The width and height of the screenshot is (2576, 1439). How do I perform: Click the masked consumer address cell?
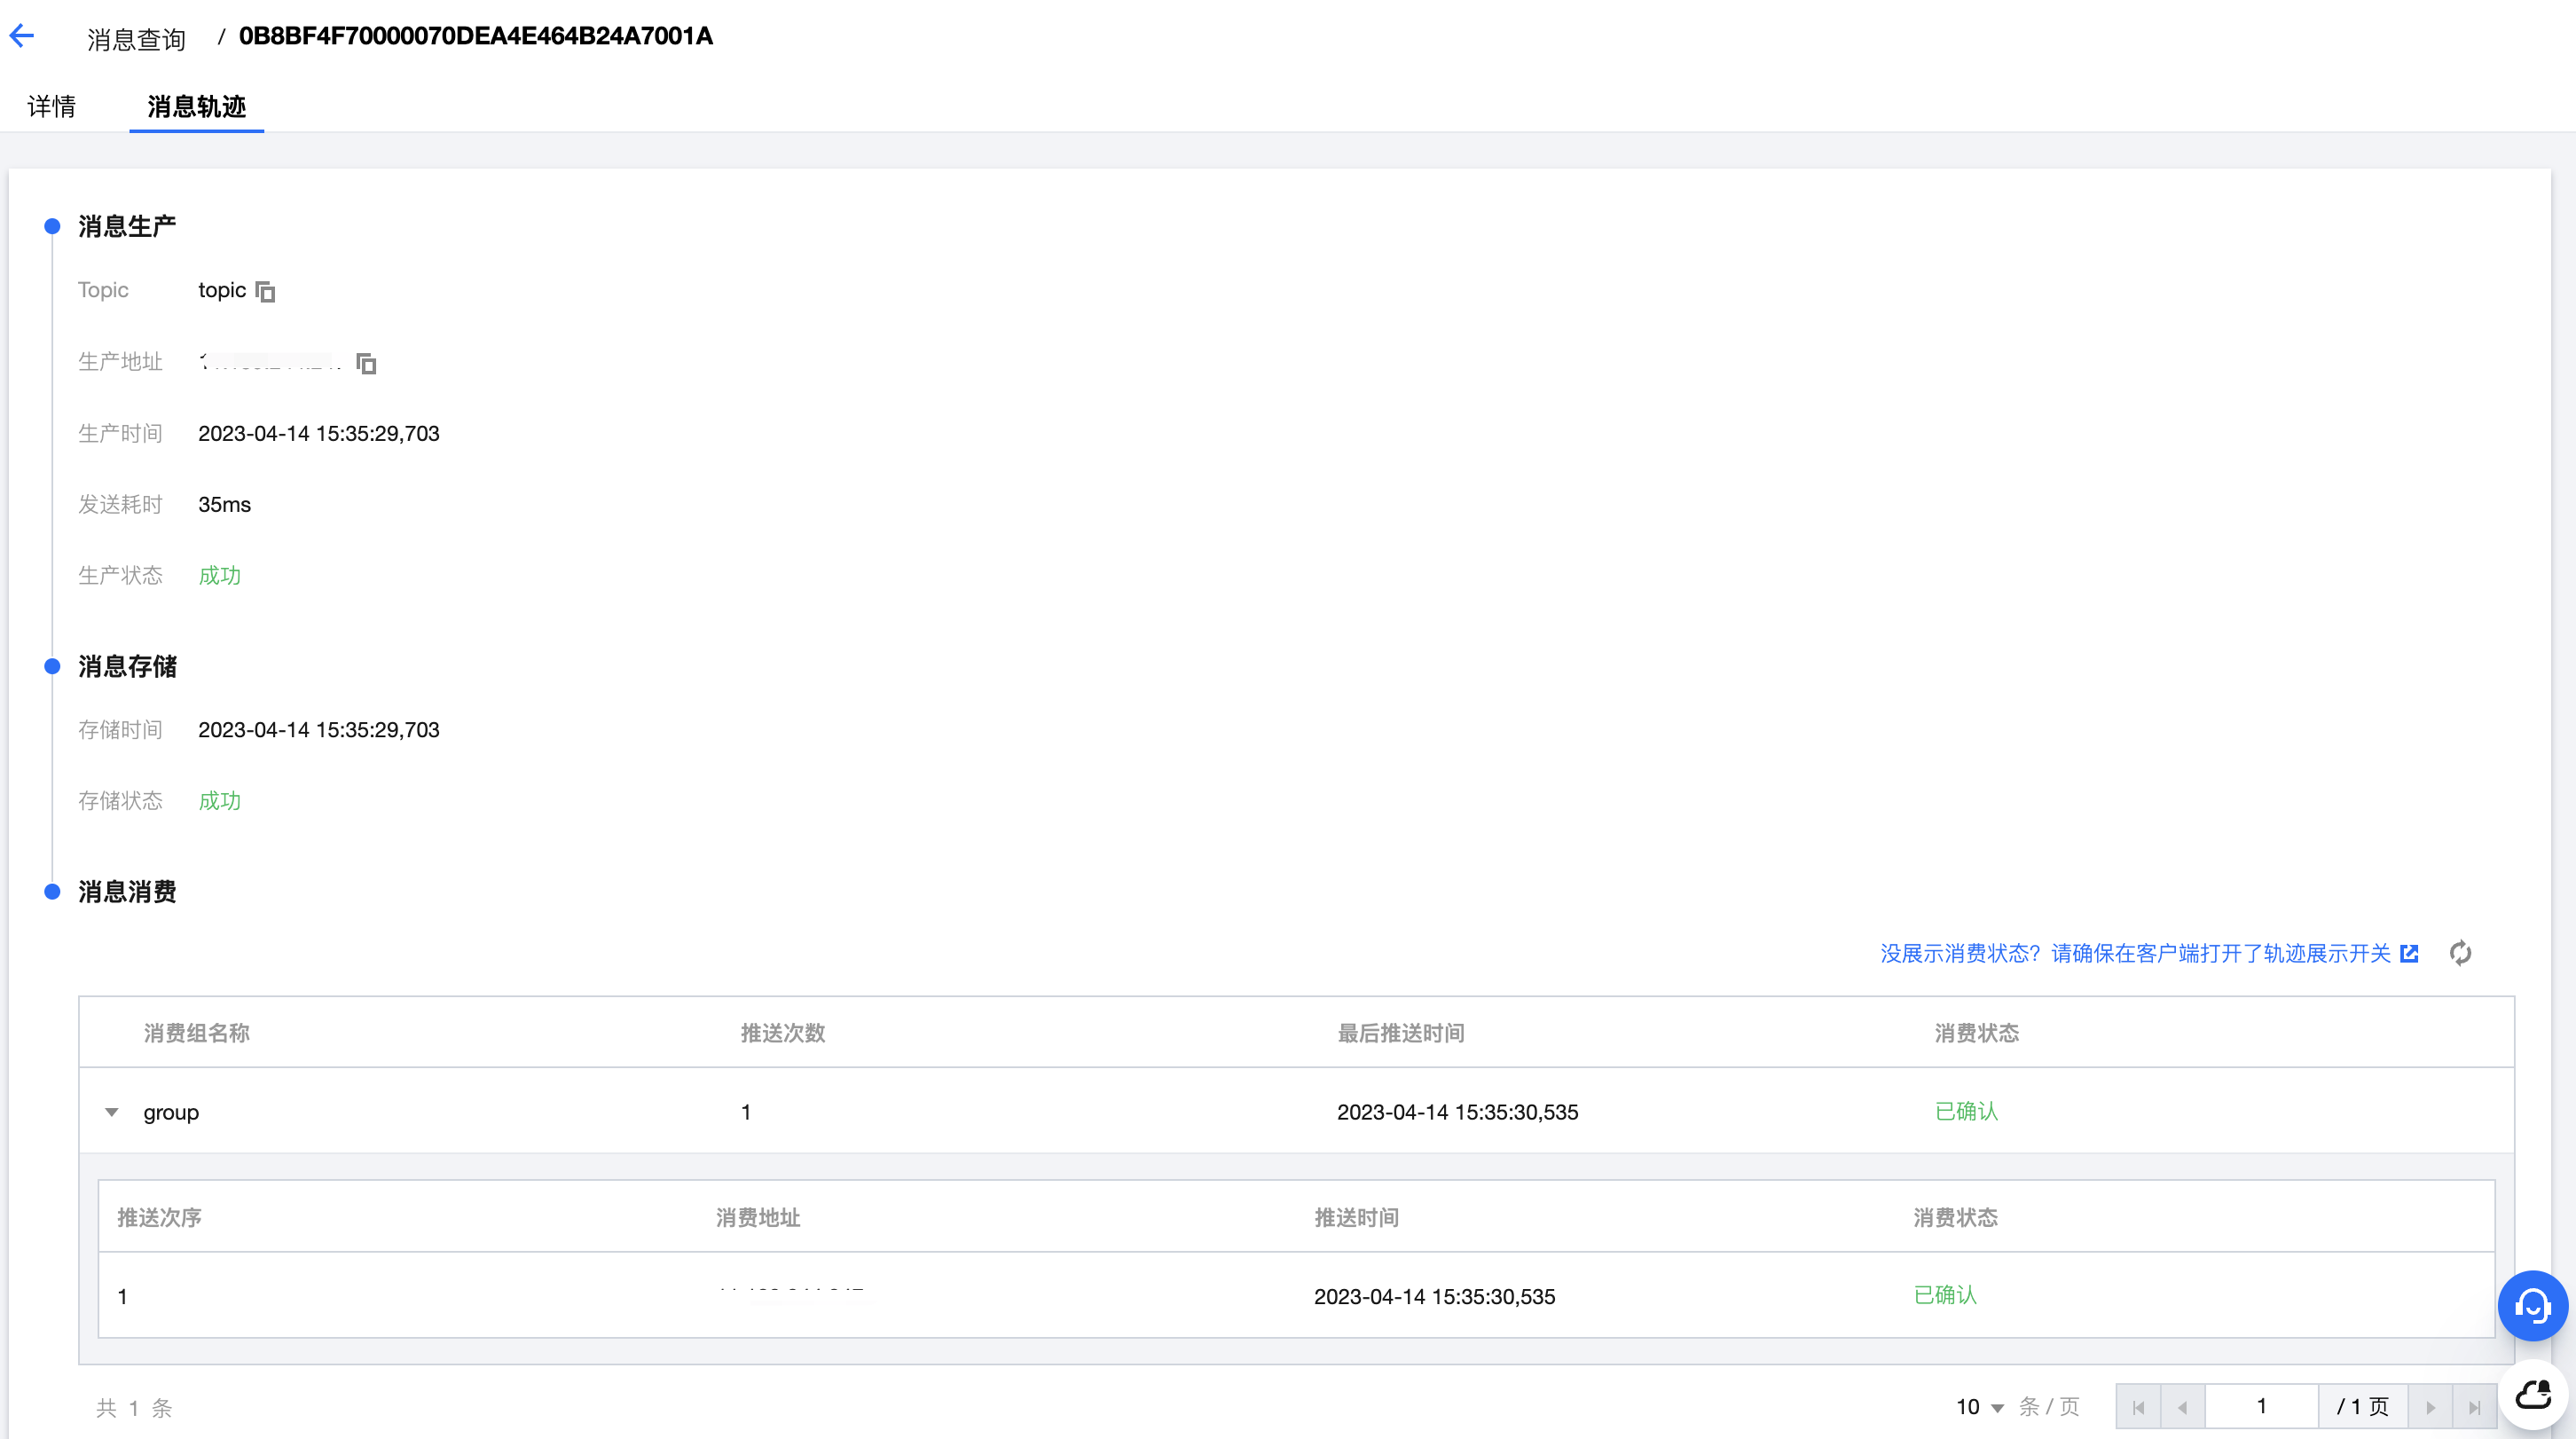click(x=793, y=1294)
